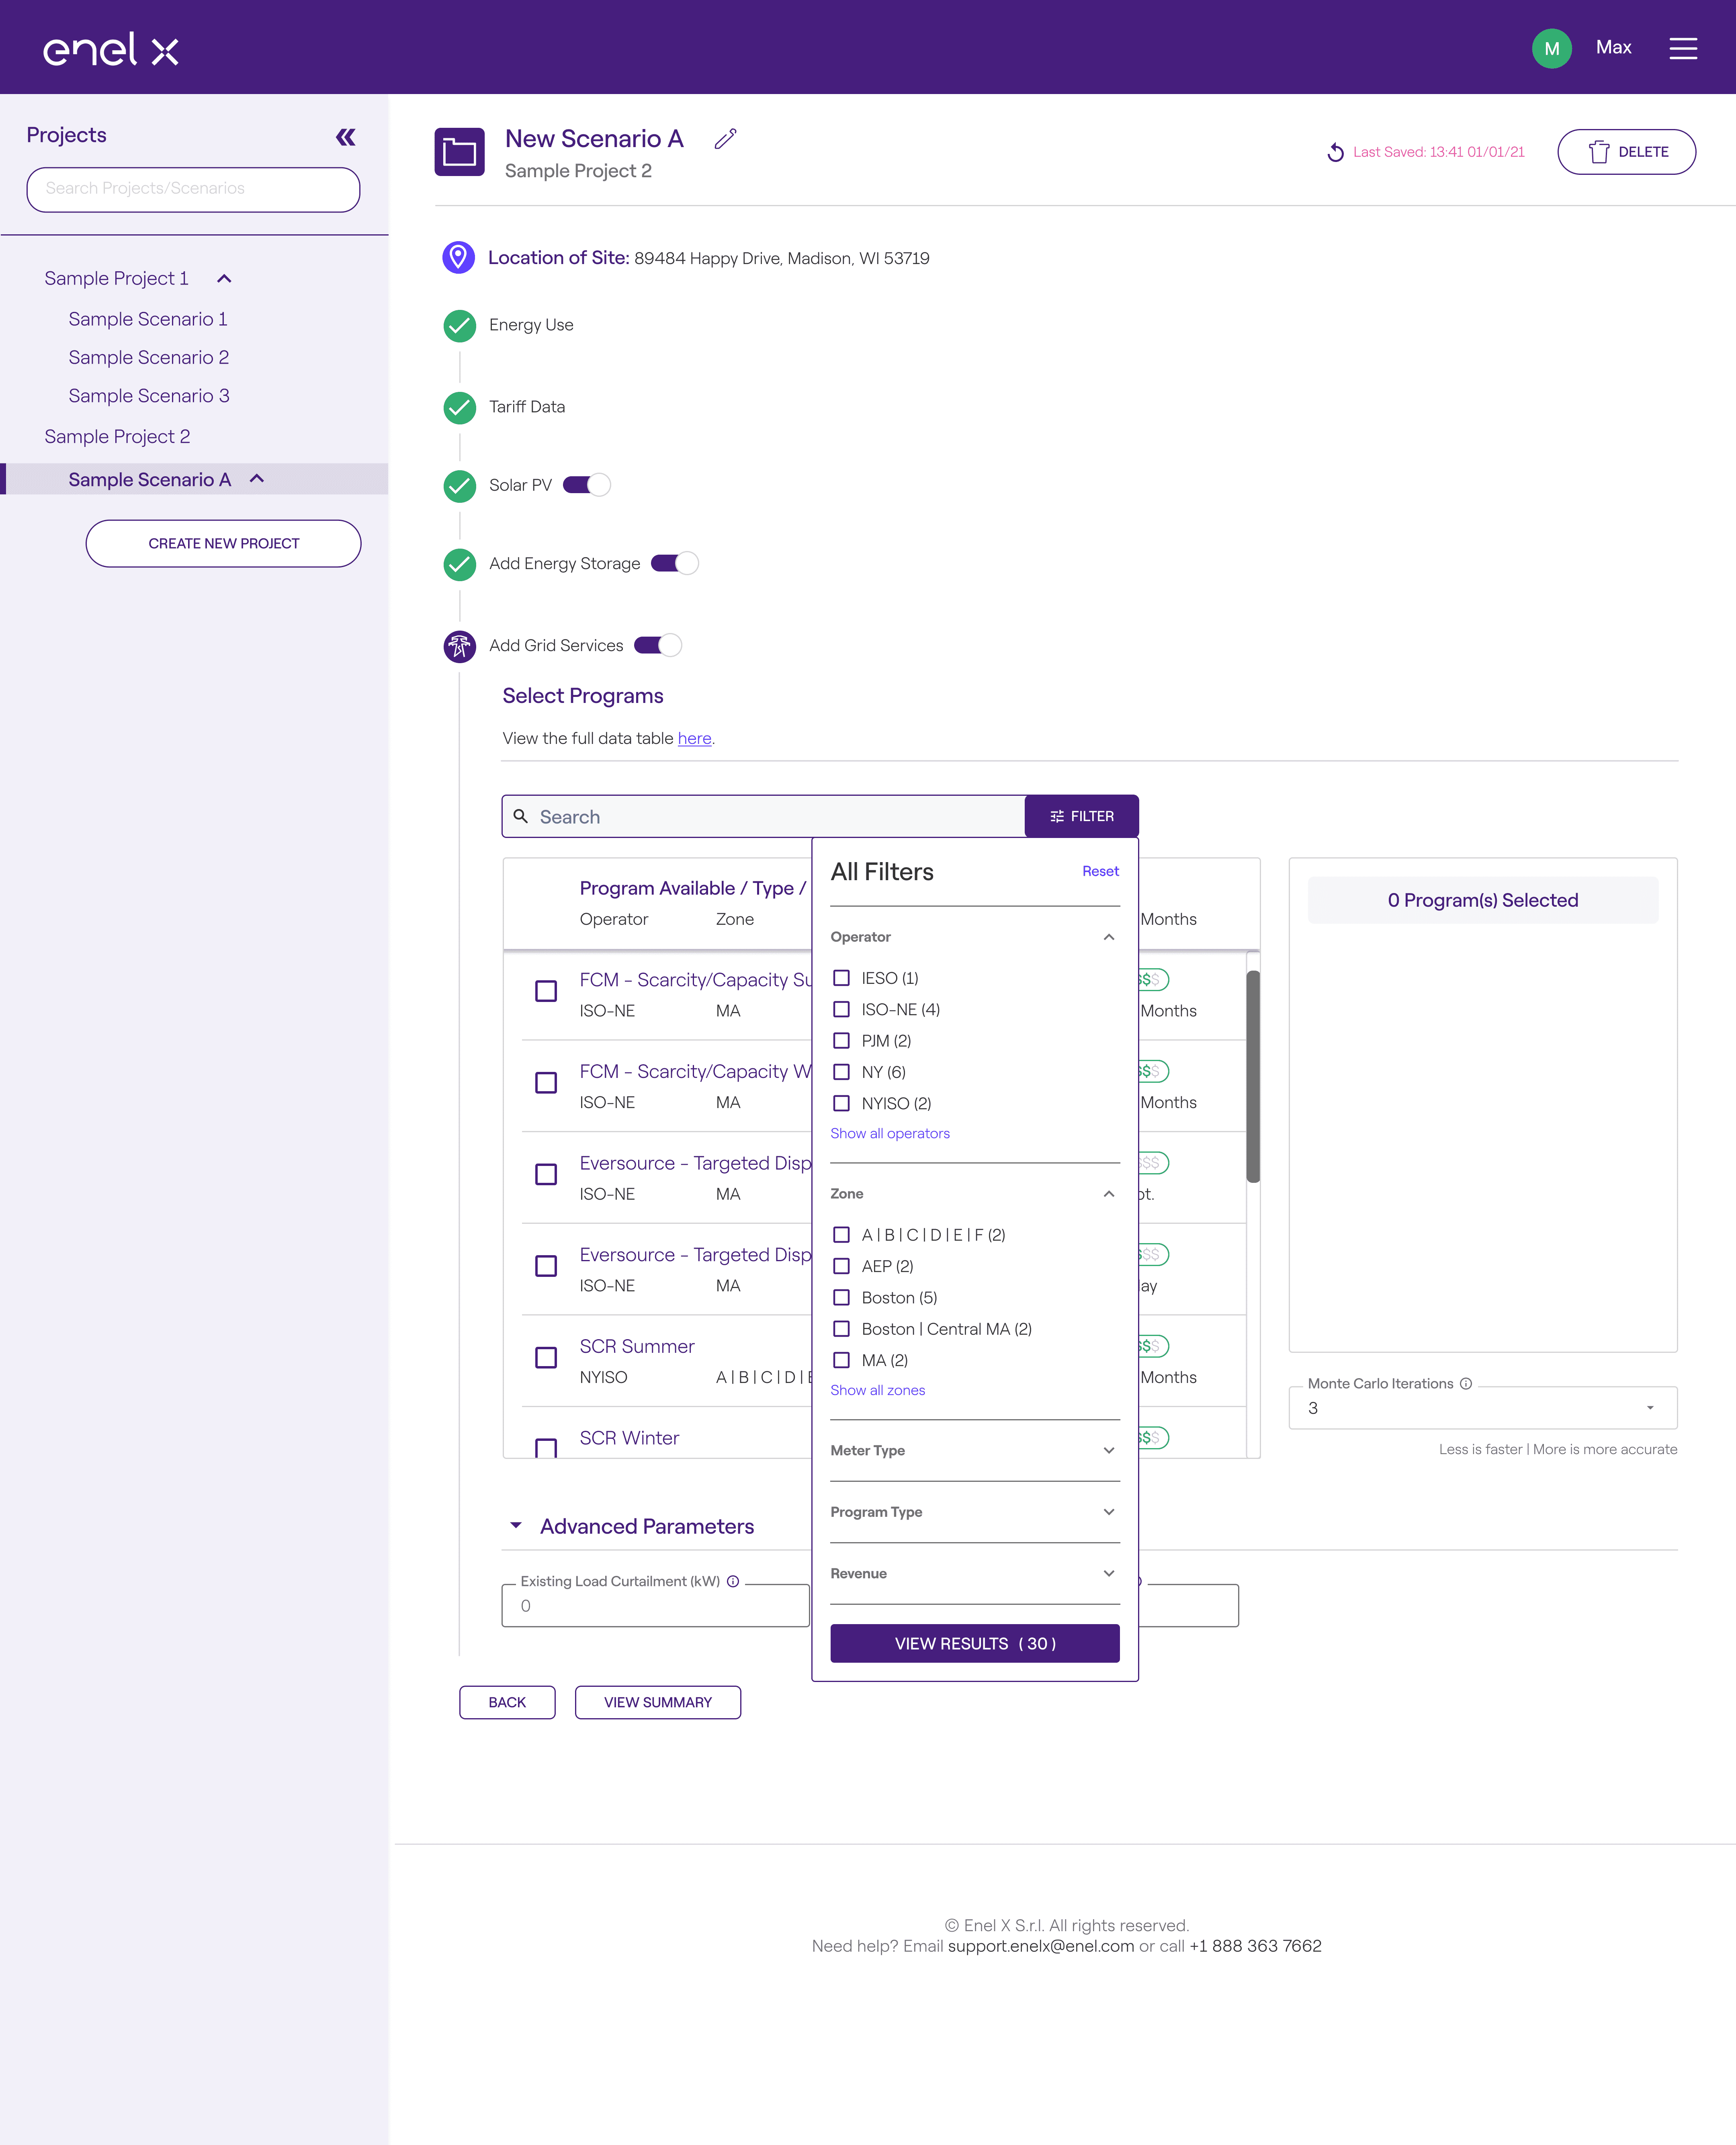The height and width of the screenshot is (2145, 1736).
Task: Click the green M user avatar
Action: pos(1551,48)
